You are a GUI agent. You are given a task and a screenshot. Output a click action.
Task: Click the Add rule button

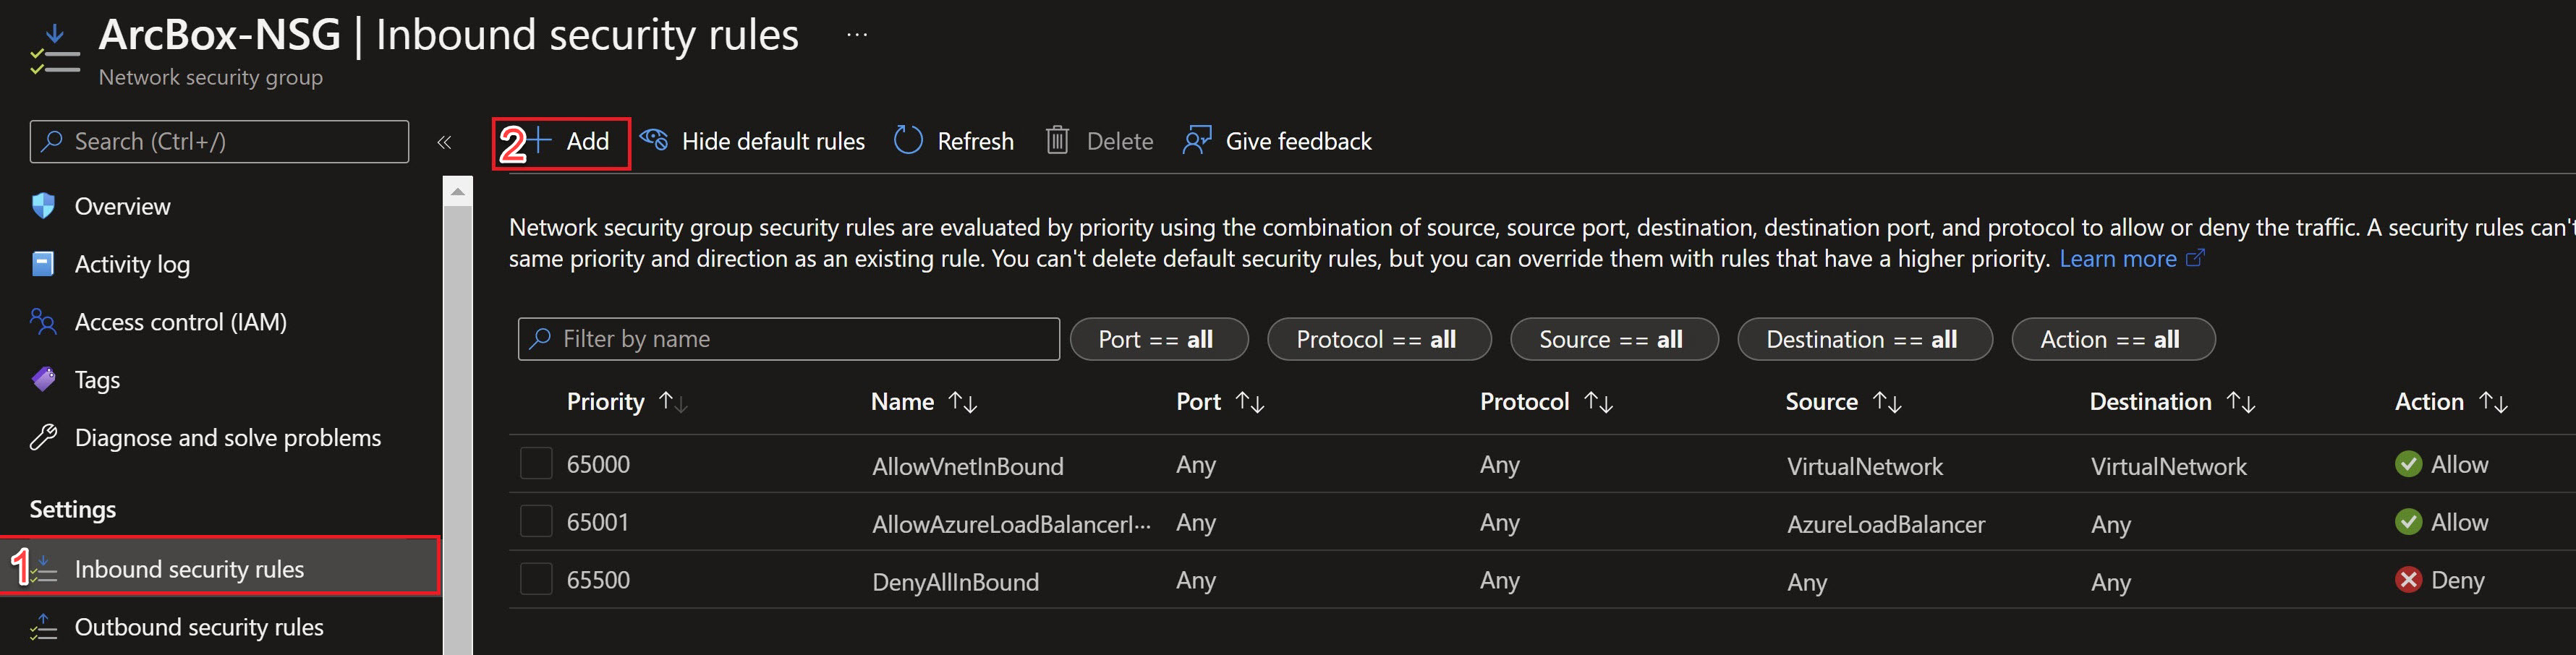[x=570, y=142]
